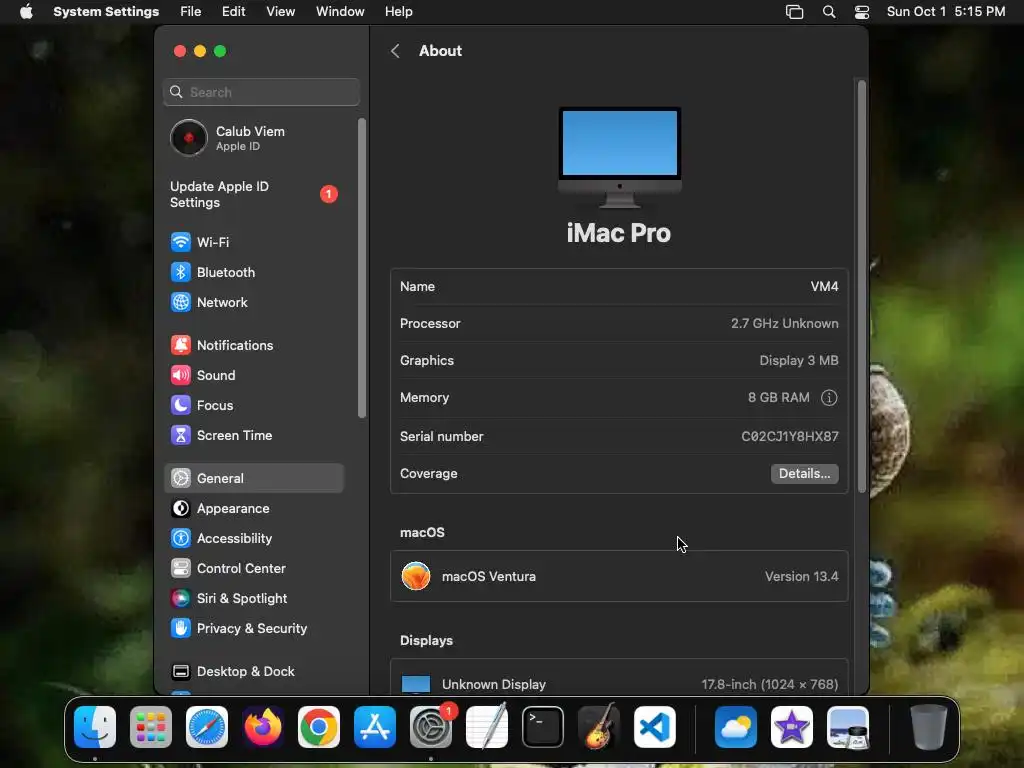Open TextEdit from the Dock

pyautogui.click(x=487, y=727)
